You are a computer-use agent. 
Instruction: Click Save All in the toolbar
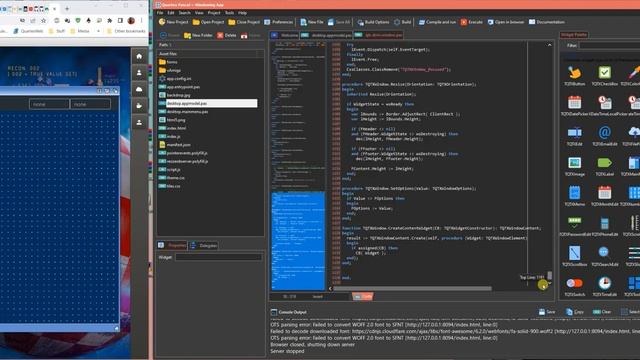click(x=339, y=22)
